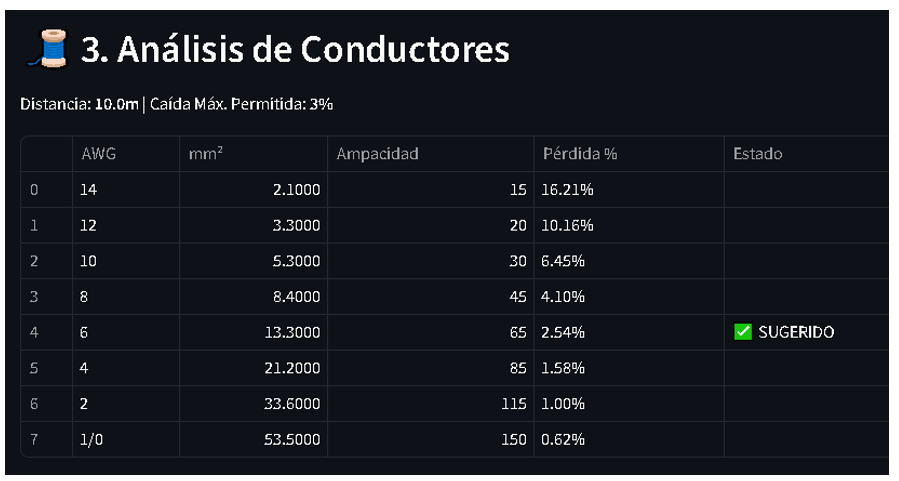
Task: Click the green checkmark beside SUGERIDO
Action: pyautogui.click(x=743, y=333)
